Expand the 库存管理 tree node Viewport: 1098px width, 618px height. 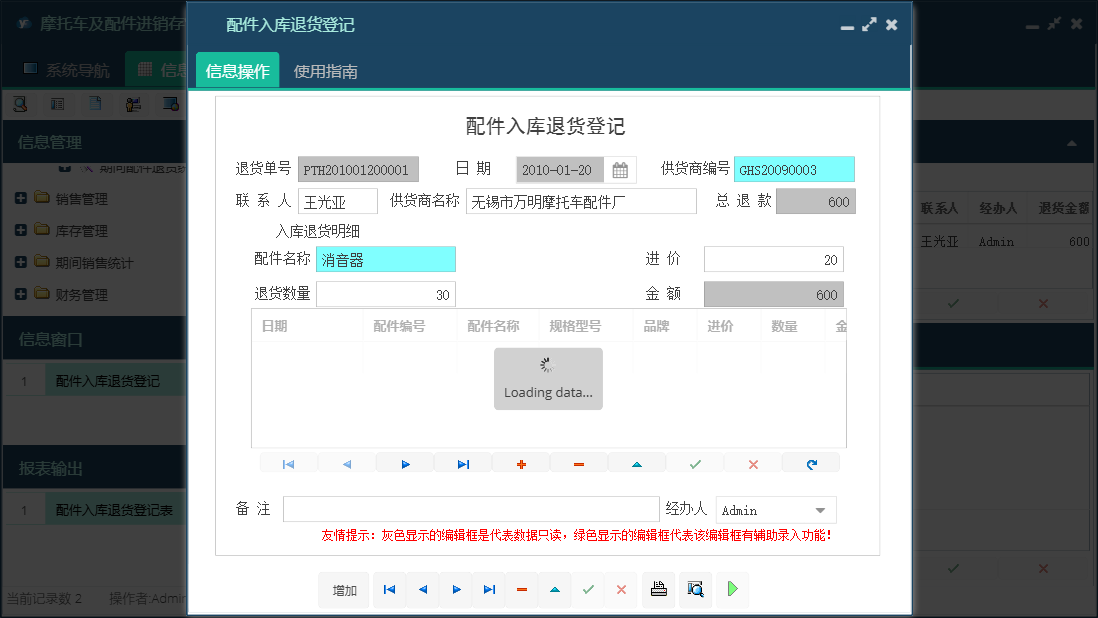point(22,231)
